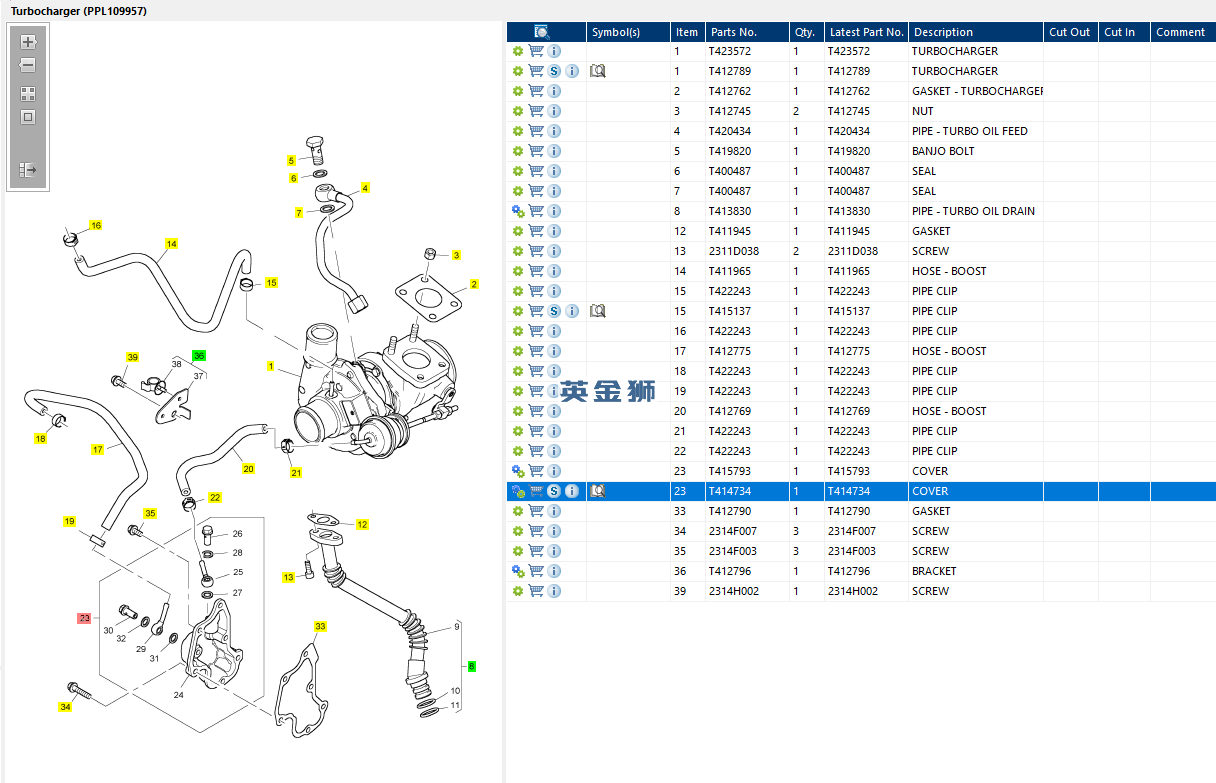1216x783 pixels.
Task: Click the red callout 23 in diagram
Action: click(x=84, y=618)
